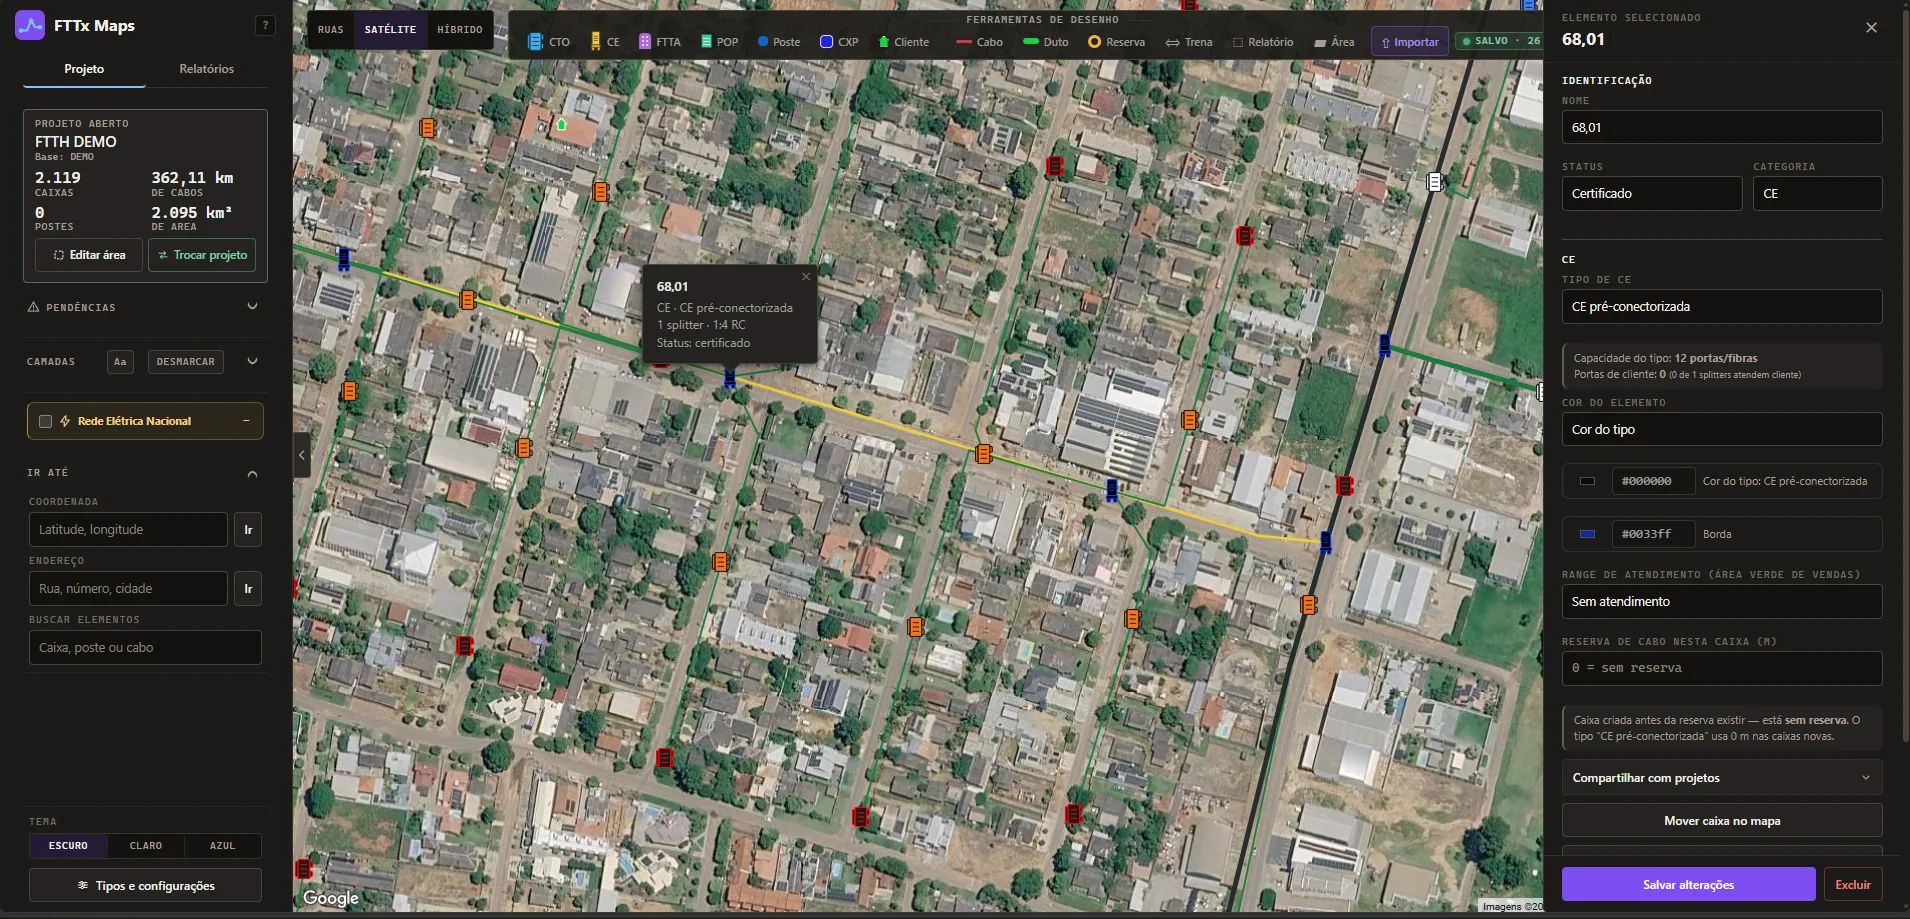
Task: Click the #0033ff border hex field
Action: pyautogui.click(x=1653, y=534)
